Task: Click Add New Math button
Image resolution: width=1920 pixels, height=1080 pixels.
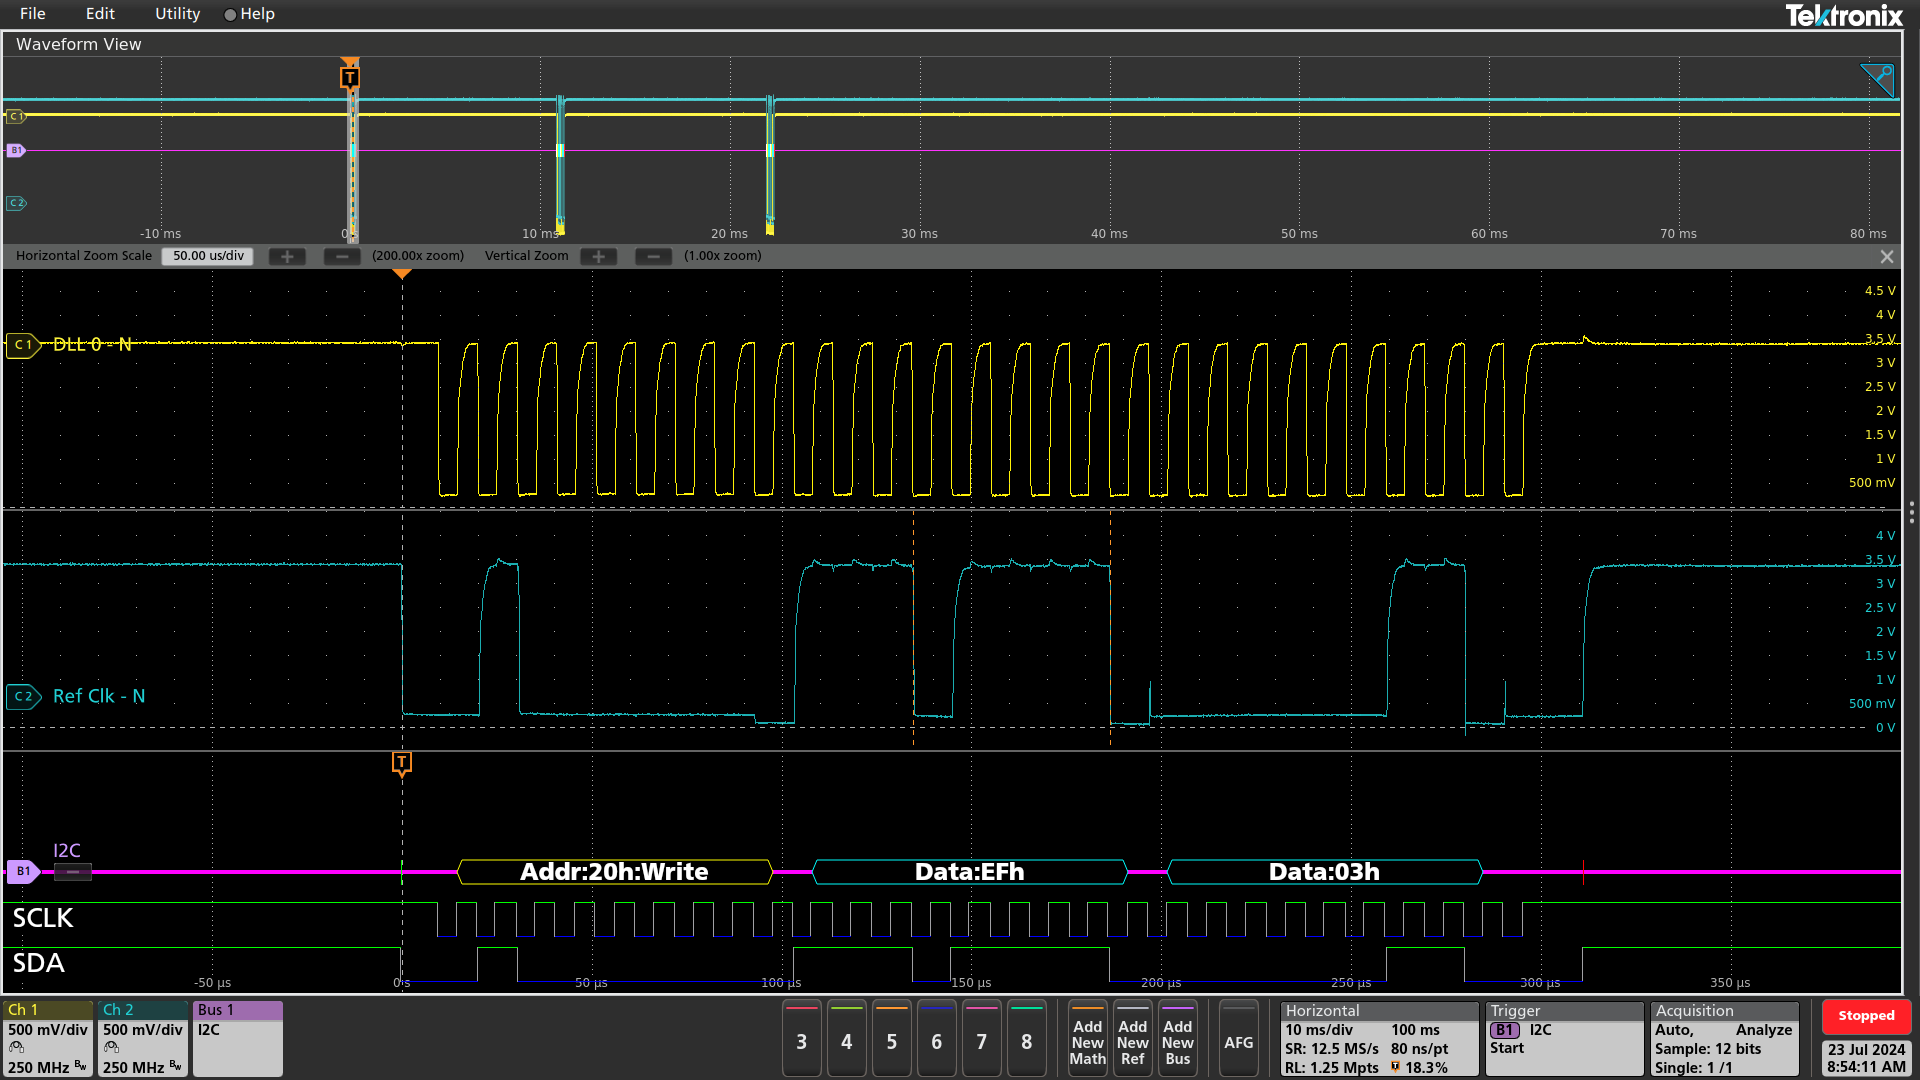Action: click(x=1088, y=1040)
